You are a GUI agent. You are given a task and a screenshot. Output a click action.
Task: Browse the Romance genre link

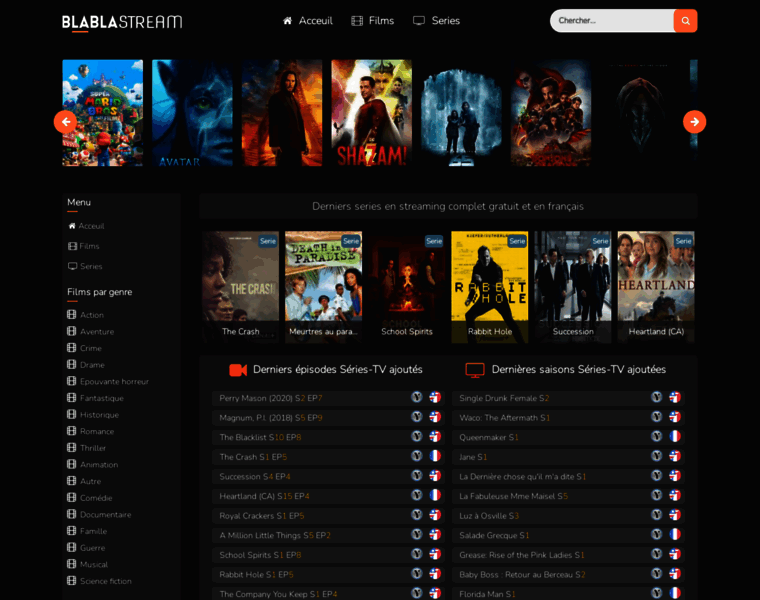click(x=97, y=431)
